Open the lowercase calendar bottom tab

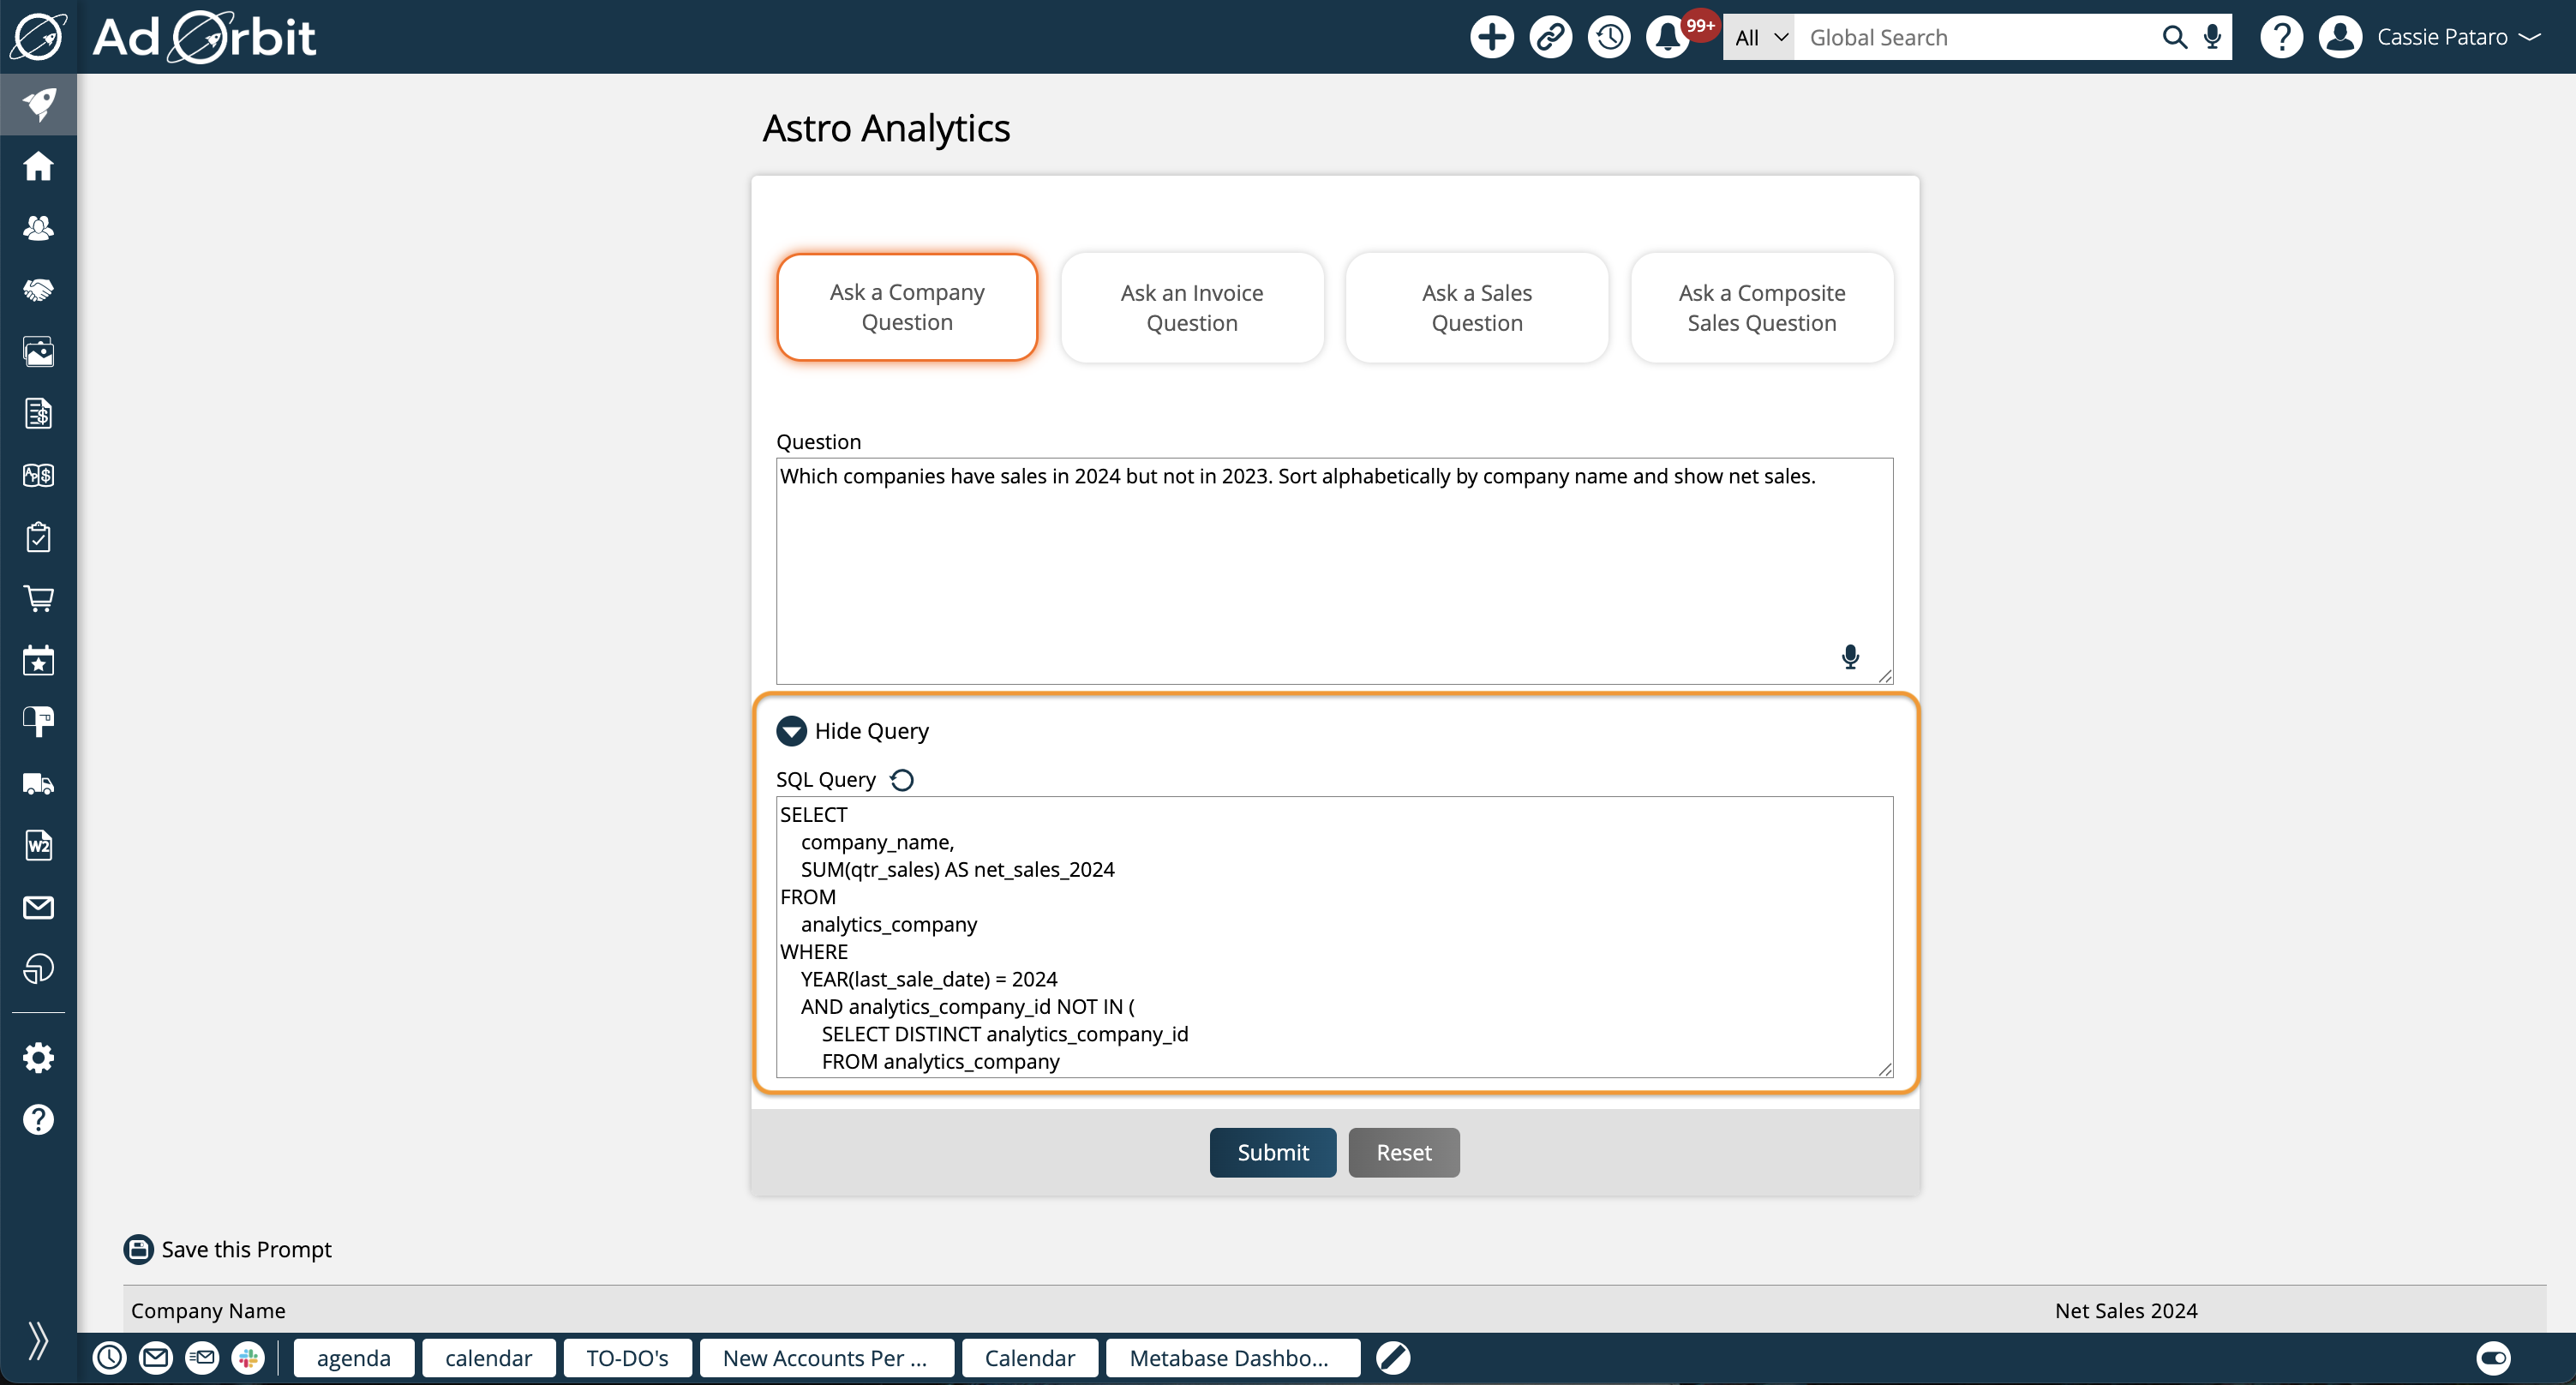coord(488,1358)
